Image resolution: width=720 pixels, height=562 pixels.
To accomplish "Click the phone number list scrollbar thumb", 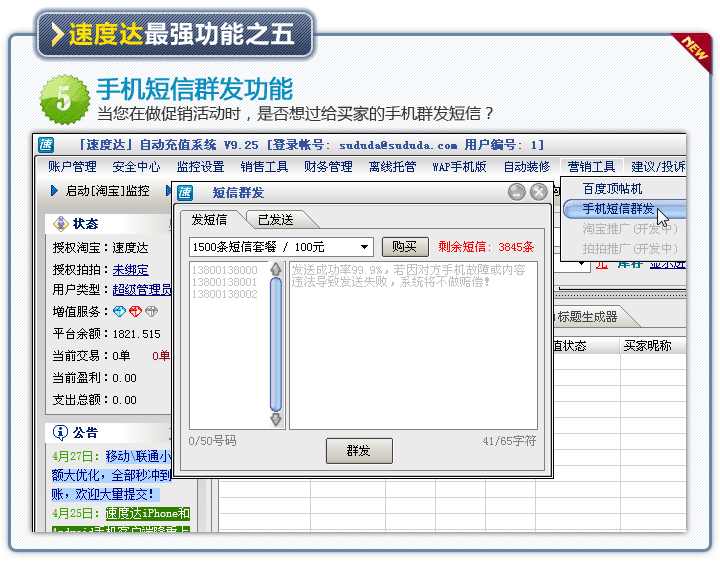I will tap(276, 344).
